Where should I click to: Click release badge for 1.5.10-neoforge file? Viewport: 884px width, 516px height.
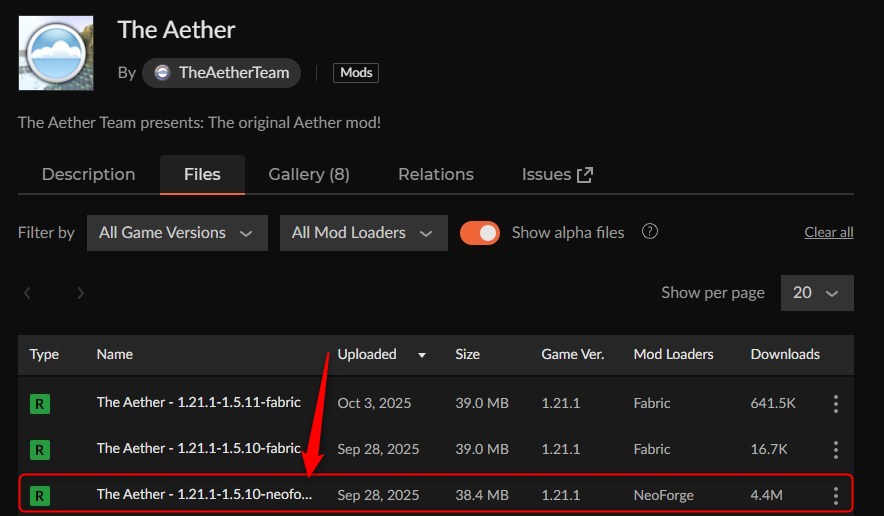(x=39, y=496)
